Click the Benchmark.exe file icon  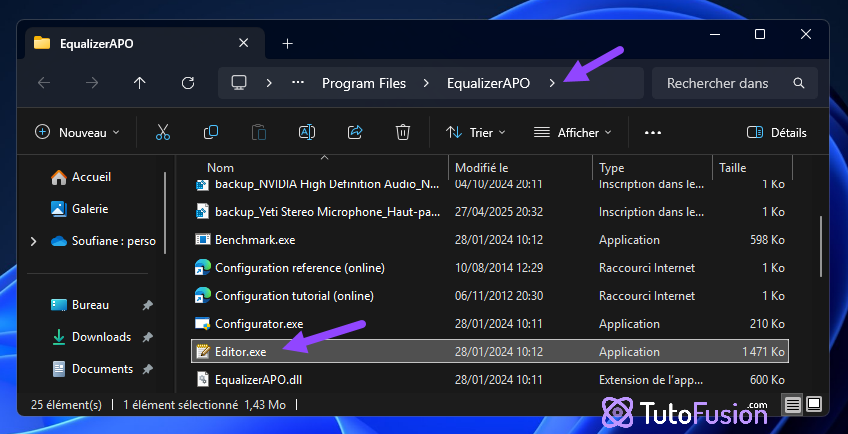click(x=203, y=239)
